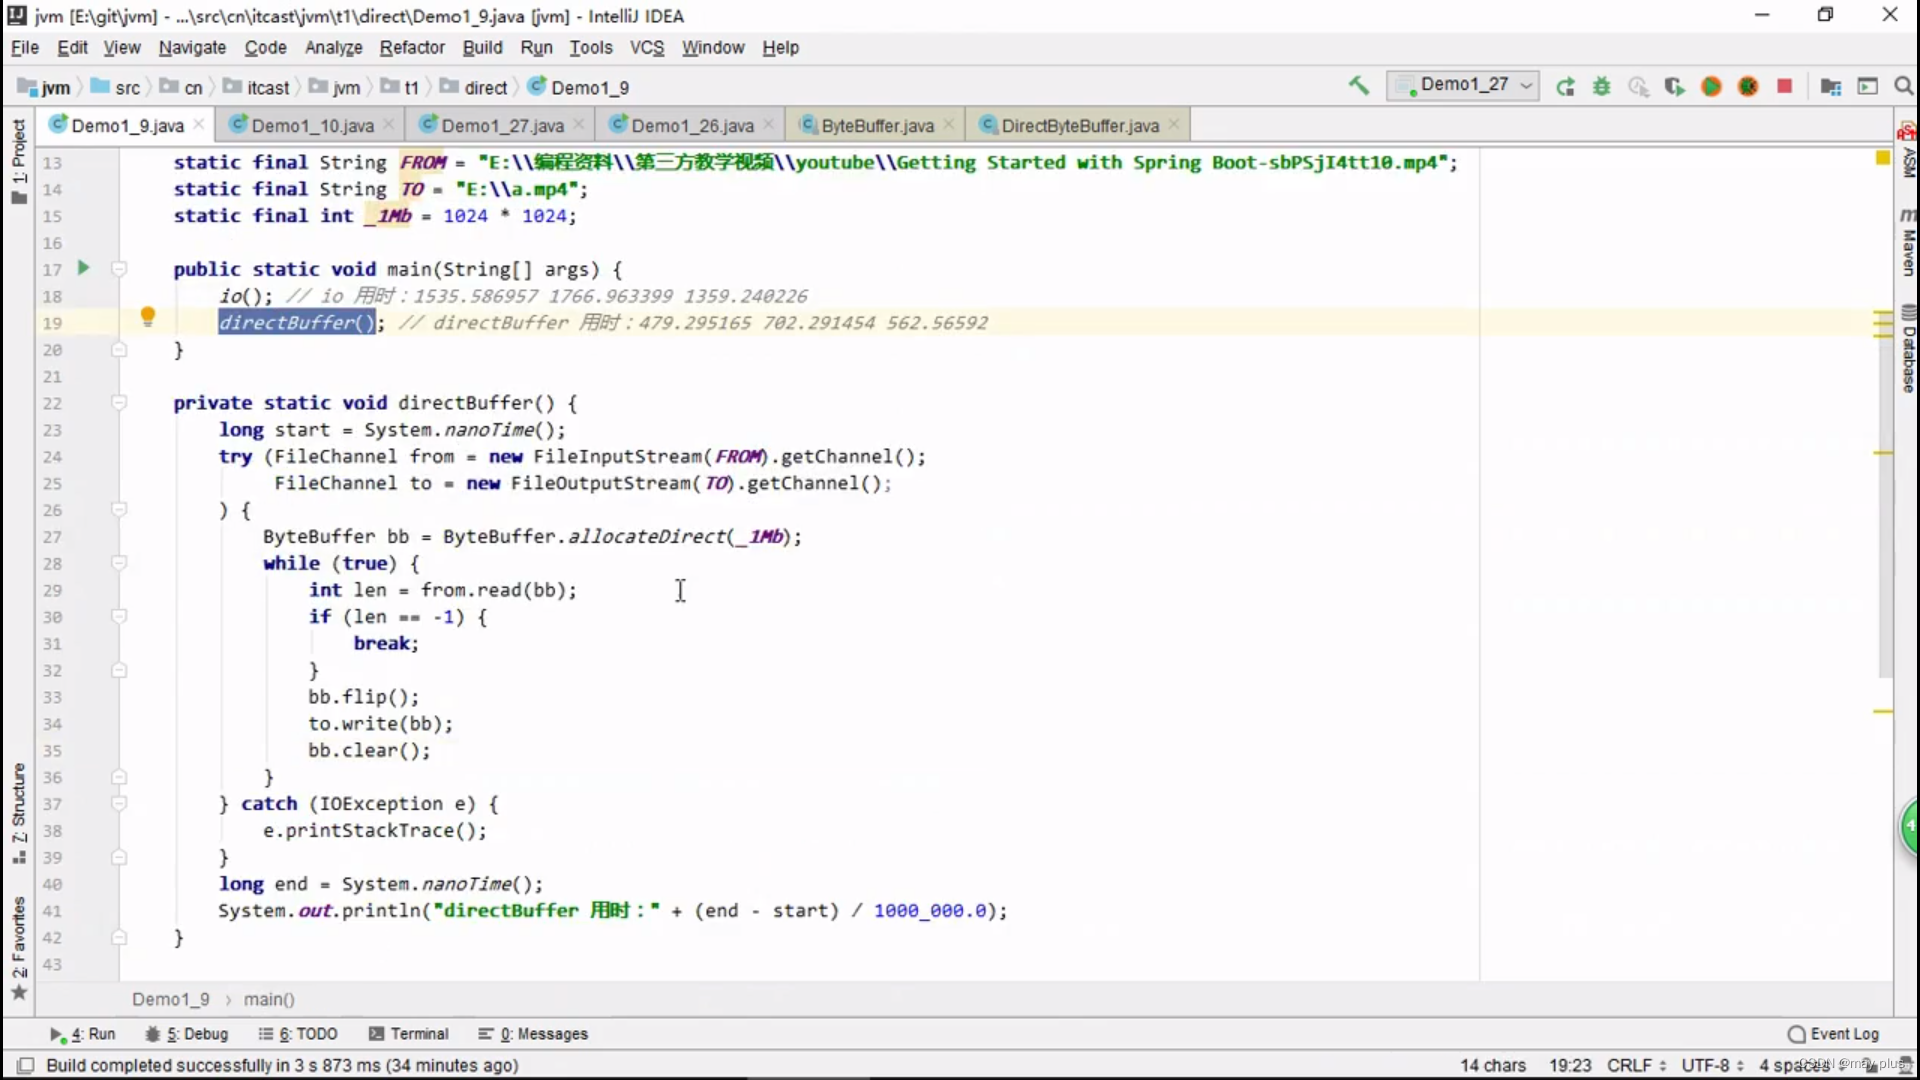Click the Run with Coverage shield icon
Screen dimensions: 1920x1080
1675,87
